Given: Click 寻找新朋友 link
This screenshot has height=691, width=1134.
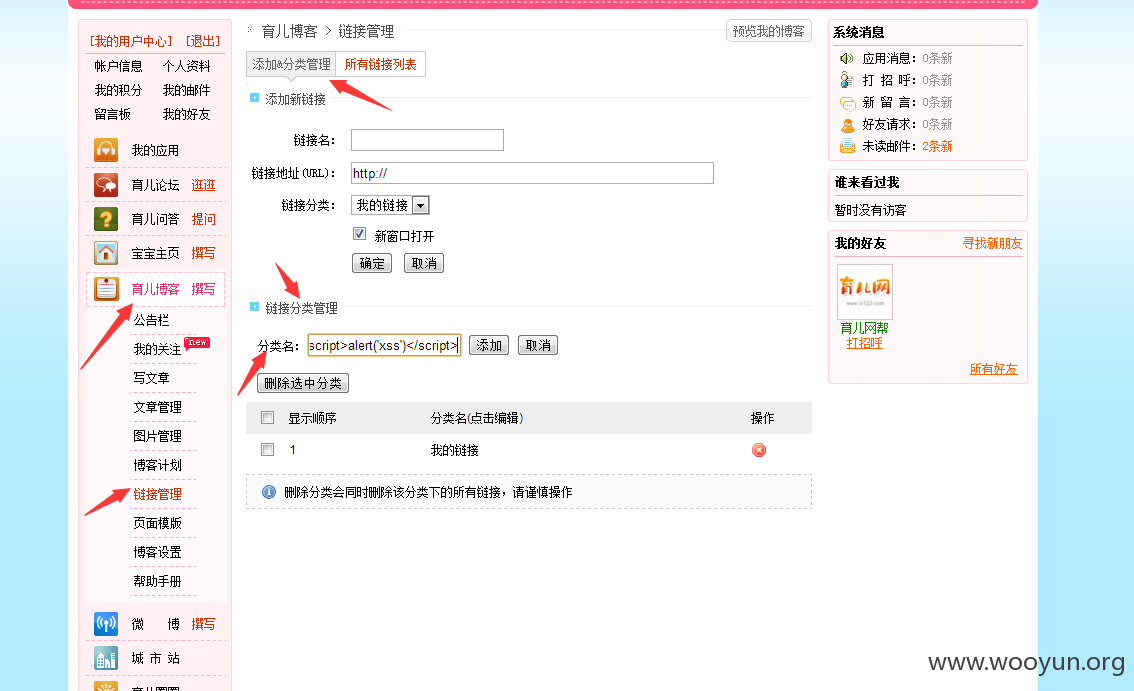Looking at the screenshot, I should (992, 243).
